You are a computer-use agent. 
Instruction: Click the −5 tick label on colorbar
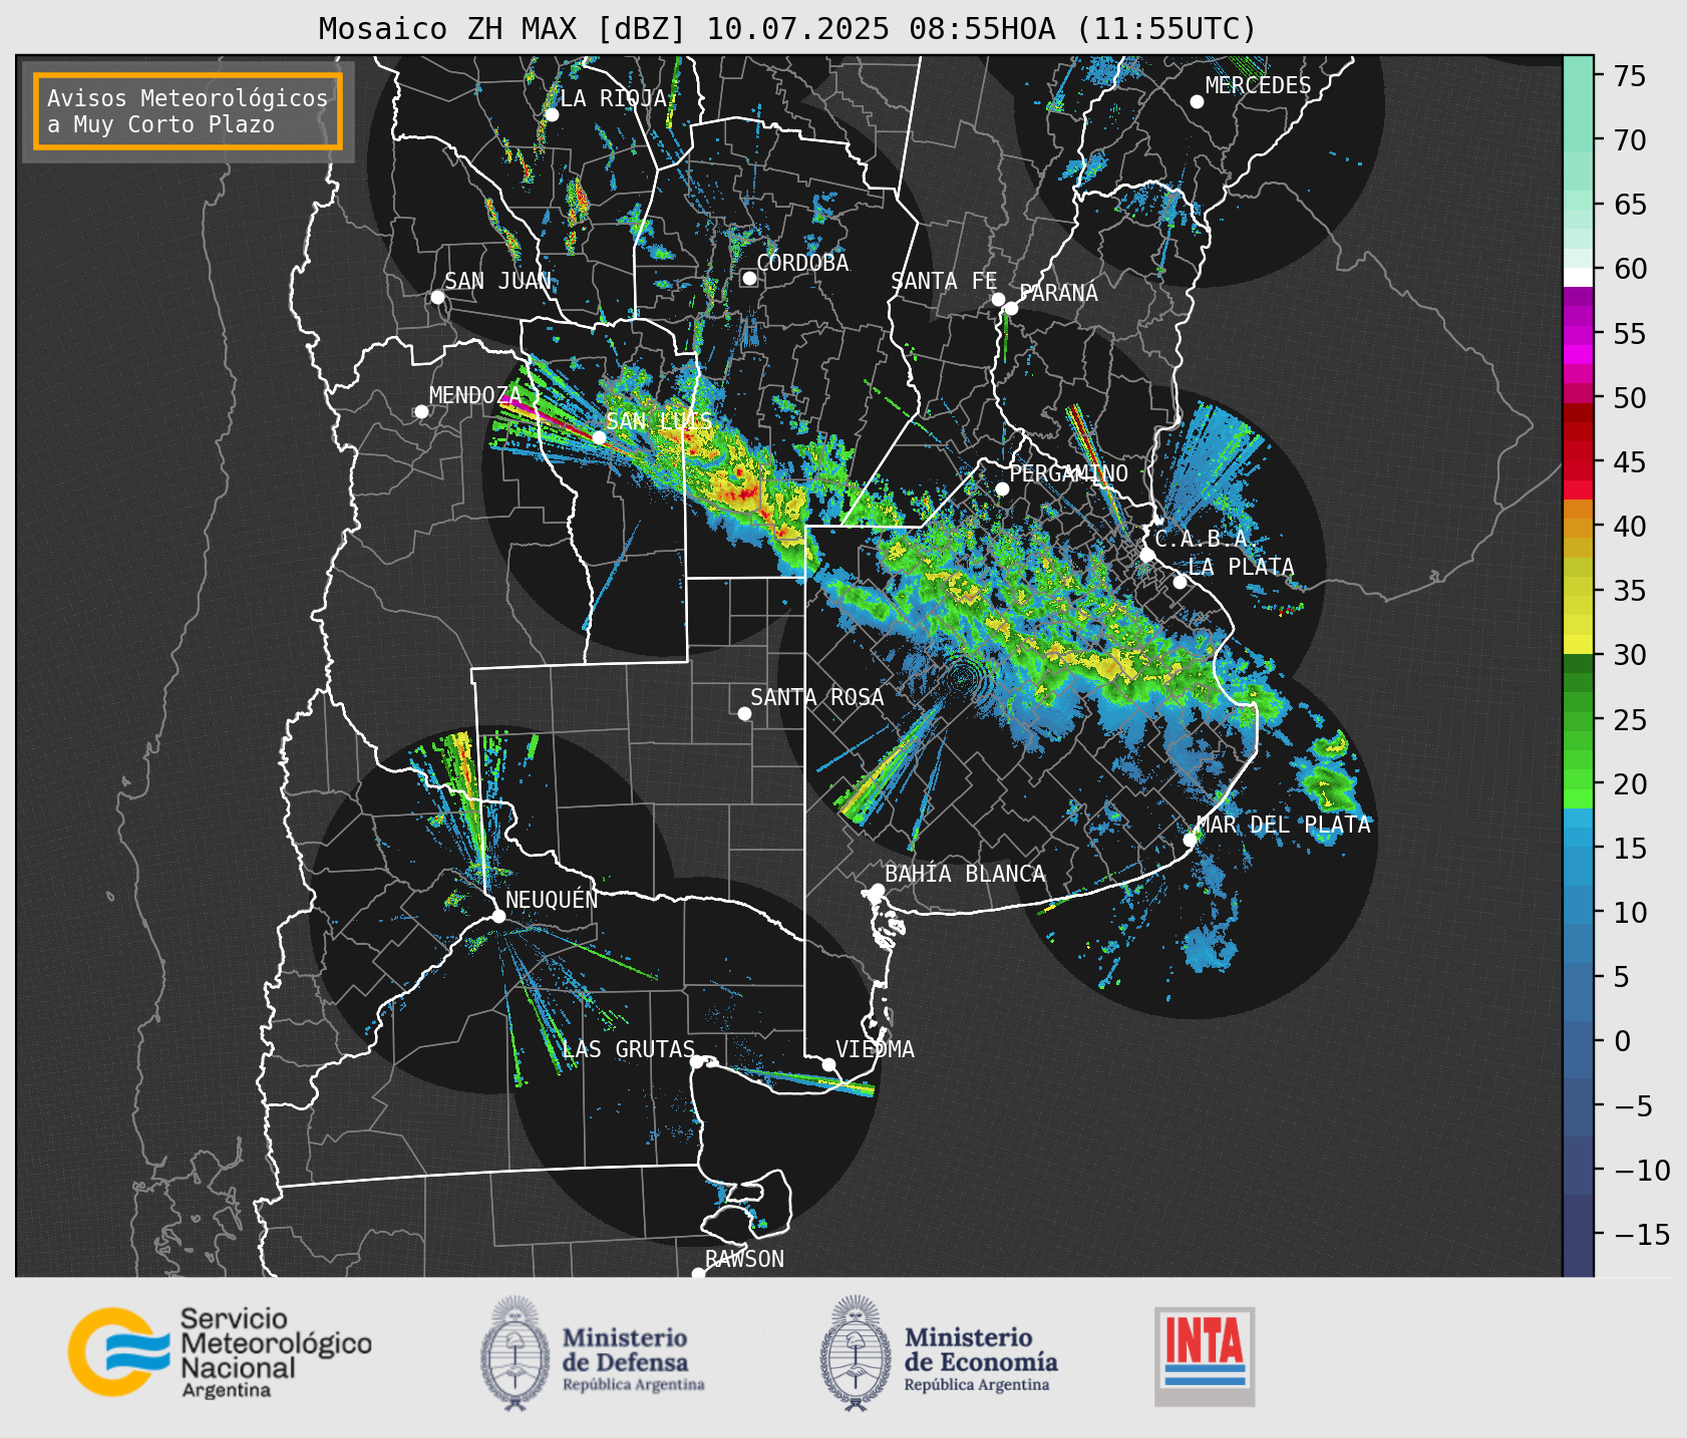tap(1632, 1106)
